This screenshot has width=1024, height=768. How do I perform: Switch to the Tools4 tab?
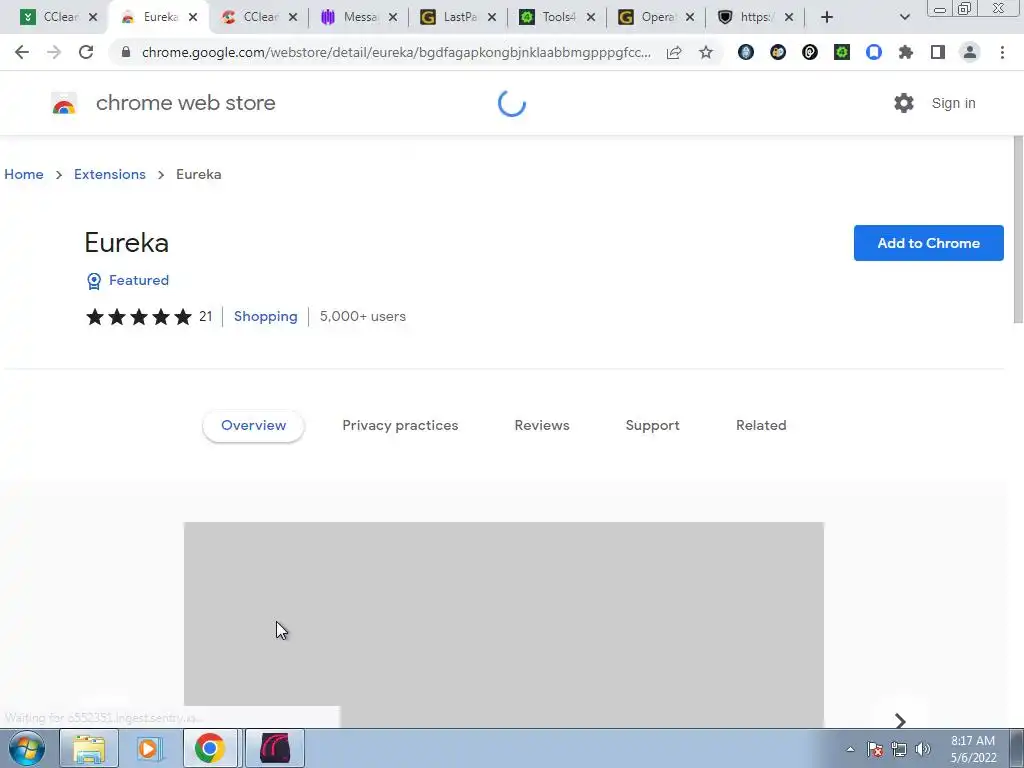click(556, 17)
